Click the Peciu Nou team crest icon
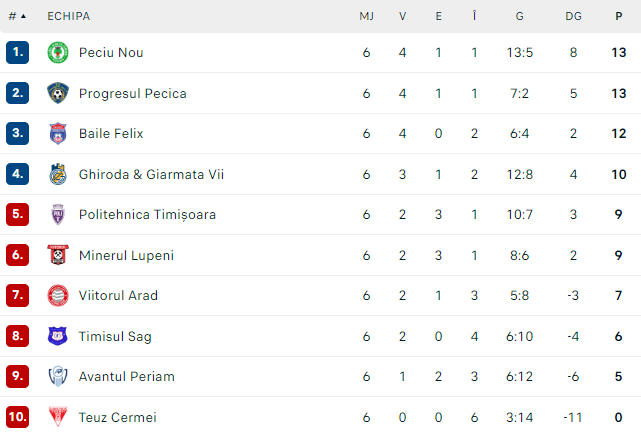 58,52
